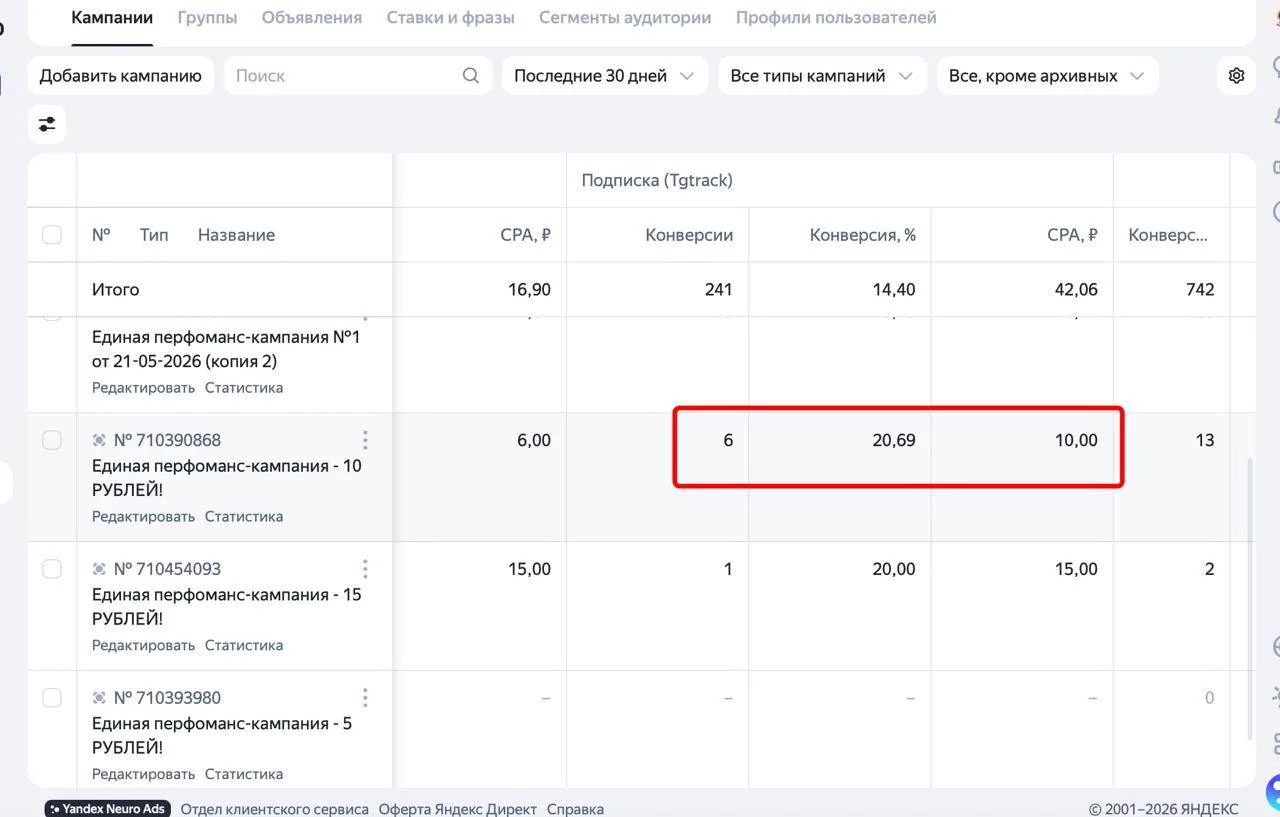The image size is (1280, 817).
Task: Click the Добавить кампанию button
Action: pyautogui.click(x=121, y=76)
